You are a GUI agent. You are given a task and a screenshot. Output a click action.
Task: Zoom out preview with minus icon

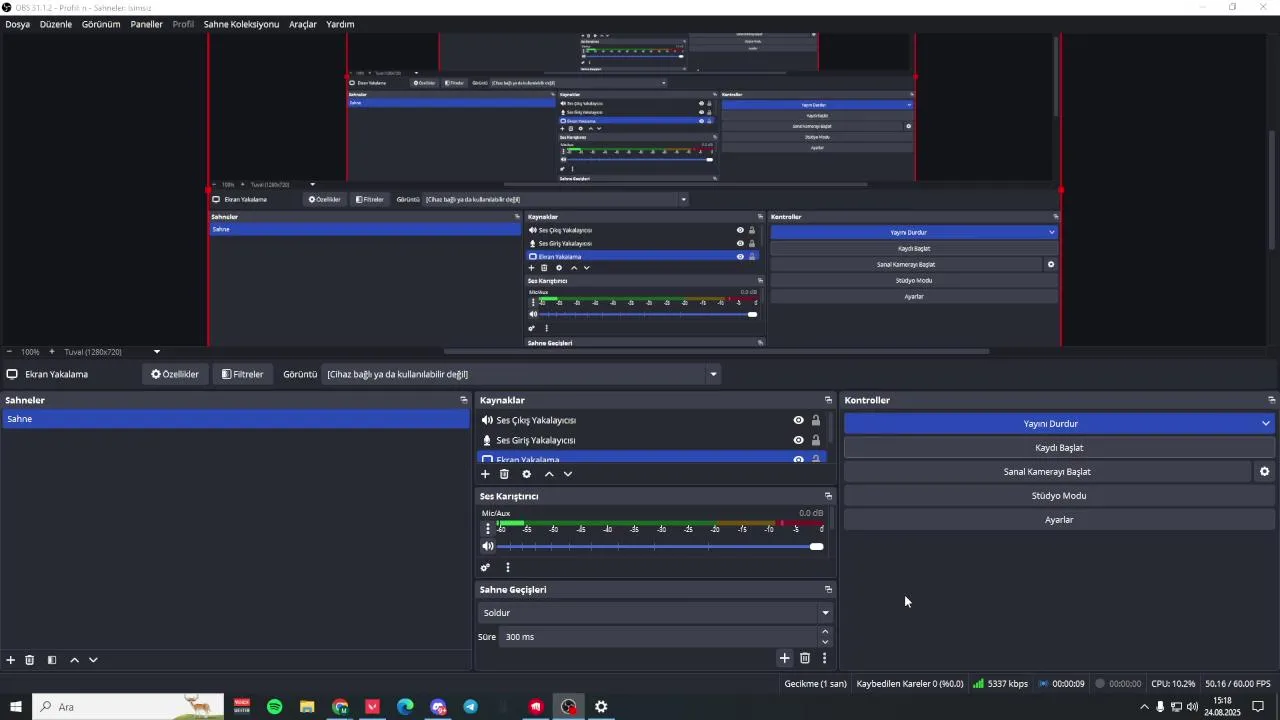pos(9,352)
